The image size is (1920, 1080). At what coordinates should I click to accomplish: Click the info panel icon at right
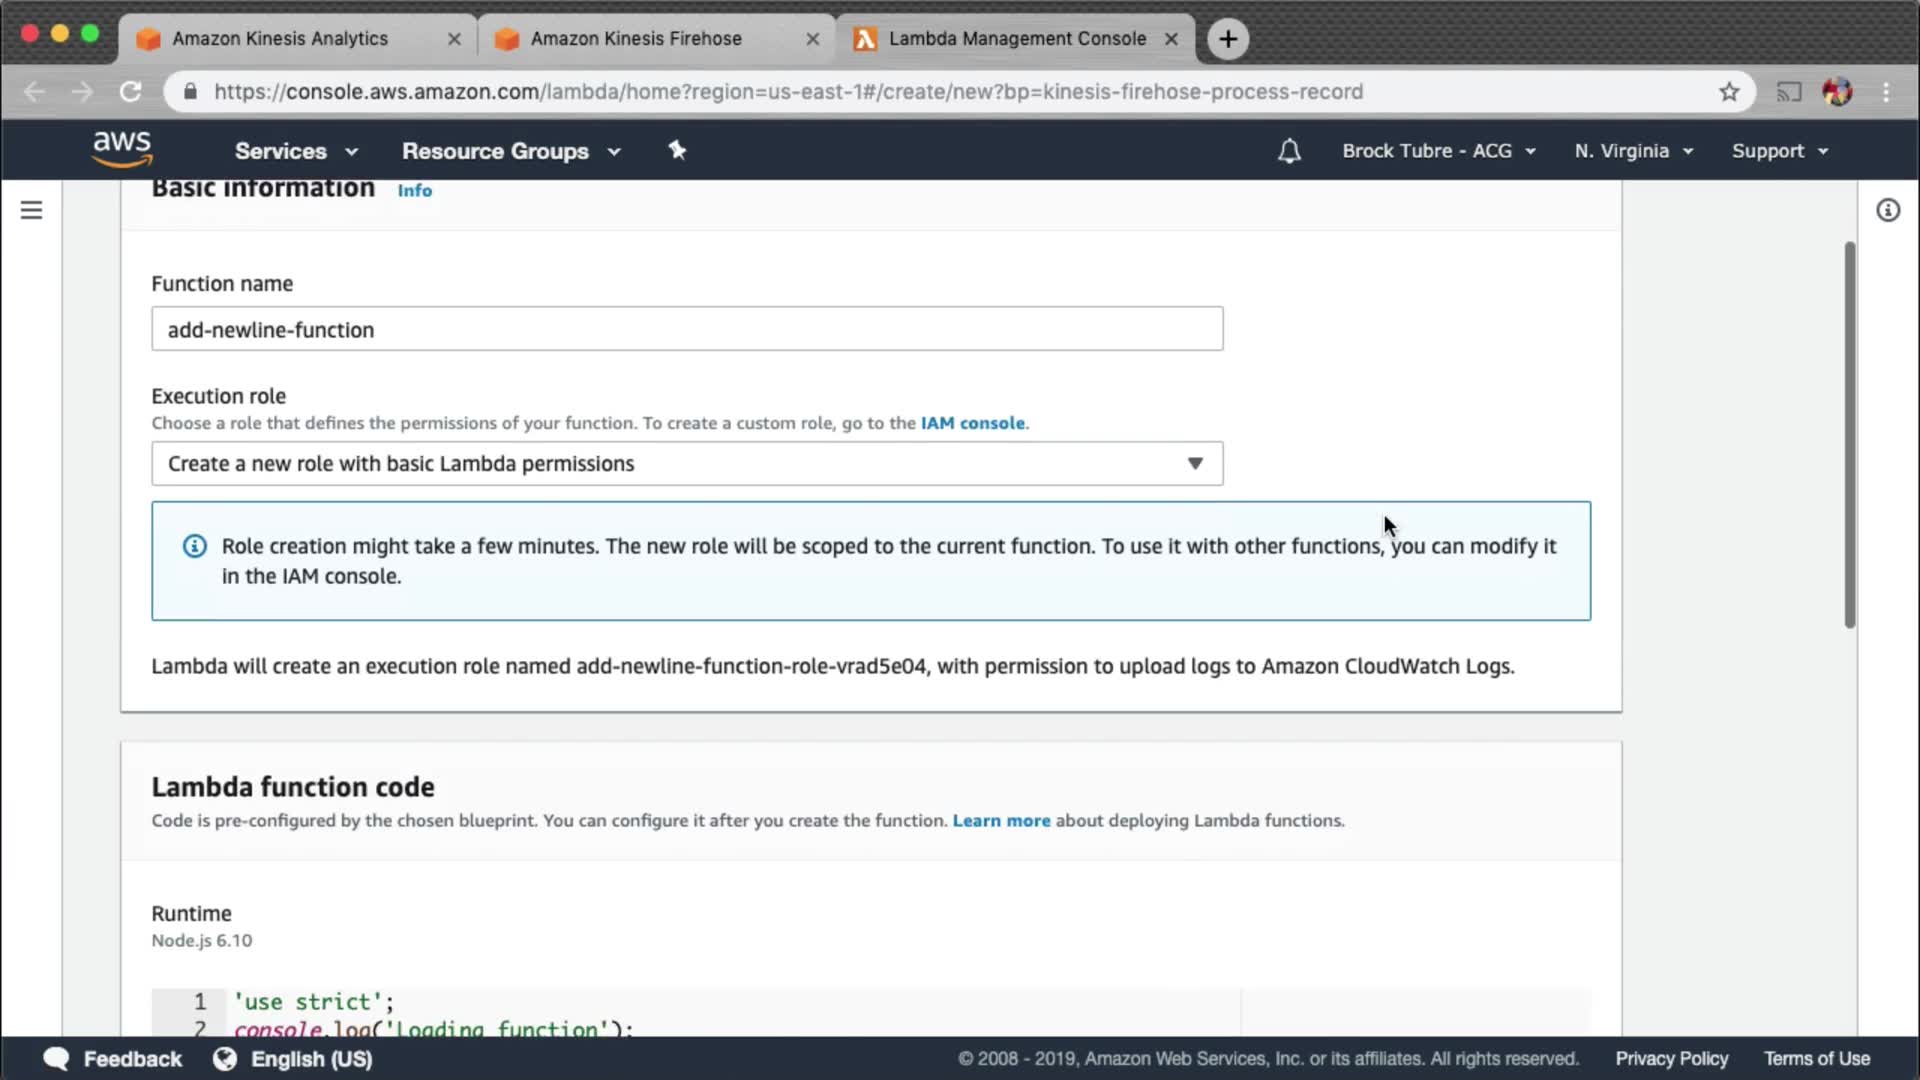[1888, 210]
